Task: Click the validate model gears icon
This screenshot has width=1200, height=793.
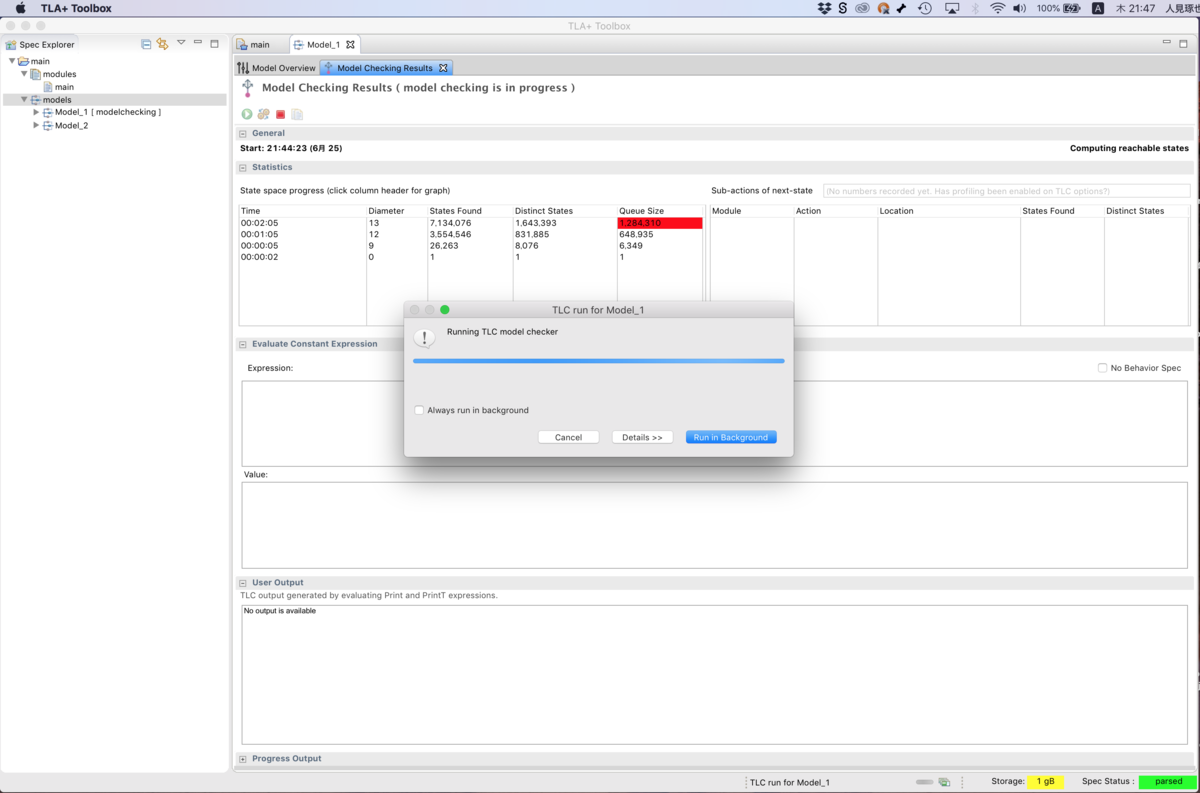Action: (264, 114)
